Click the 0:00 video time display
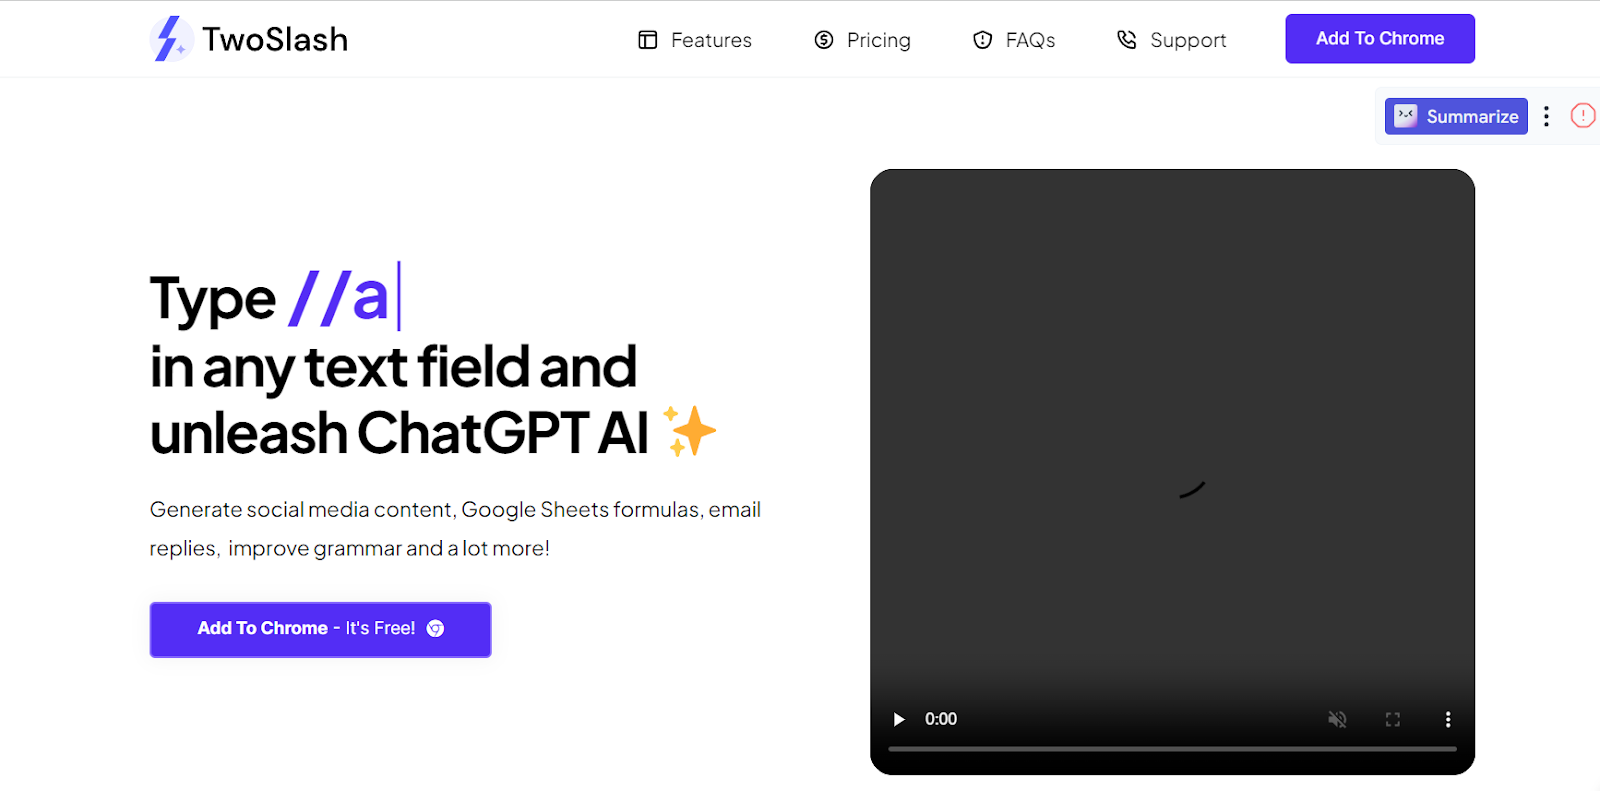The width and height of the screenshot is (1600, 791). [941, 719]
